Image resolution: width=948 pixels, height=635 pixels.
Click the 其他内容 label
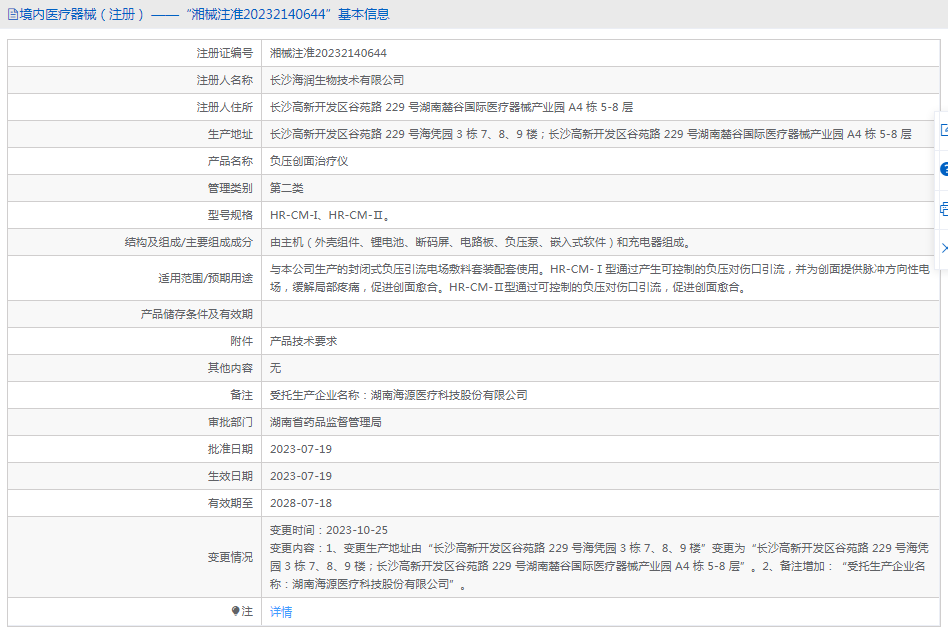coord(230,368)
